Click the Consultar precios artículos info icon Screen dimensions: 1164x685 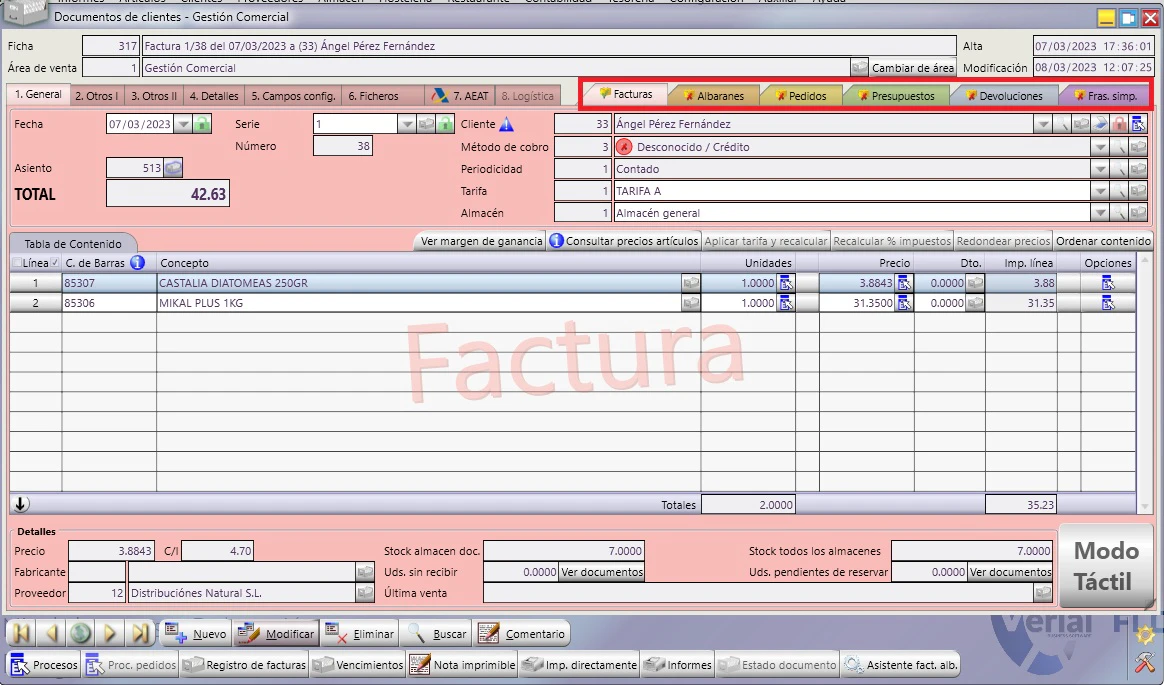coord(556,240)
